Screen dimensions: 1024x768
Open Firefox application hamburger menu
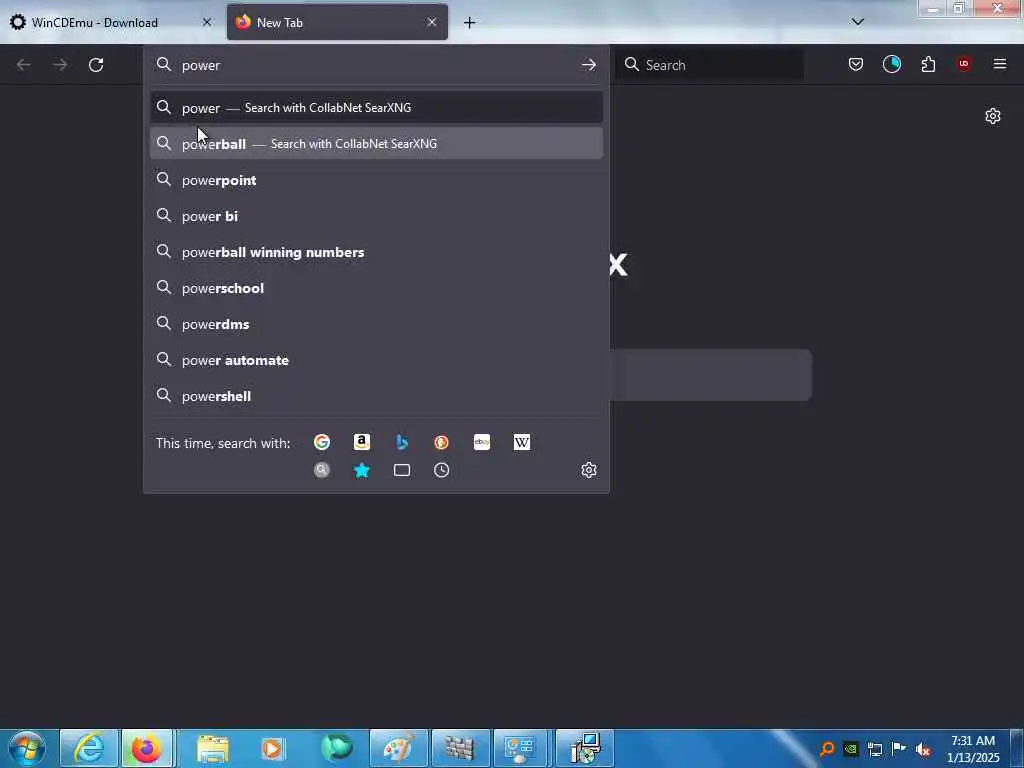tap(1000, 64)
